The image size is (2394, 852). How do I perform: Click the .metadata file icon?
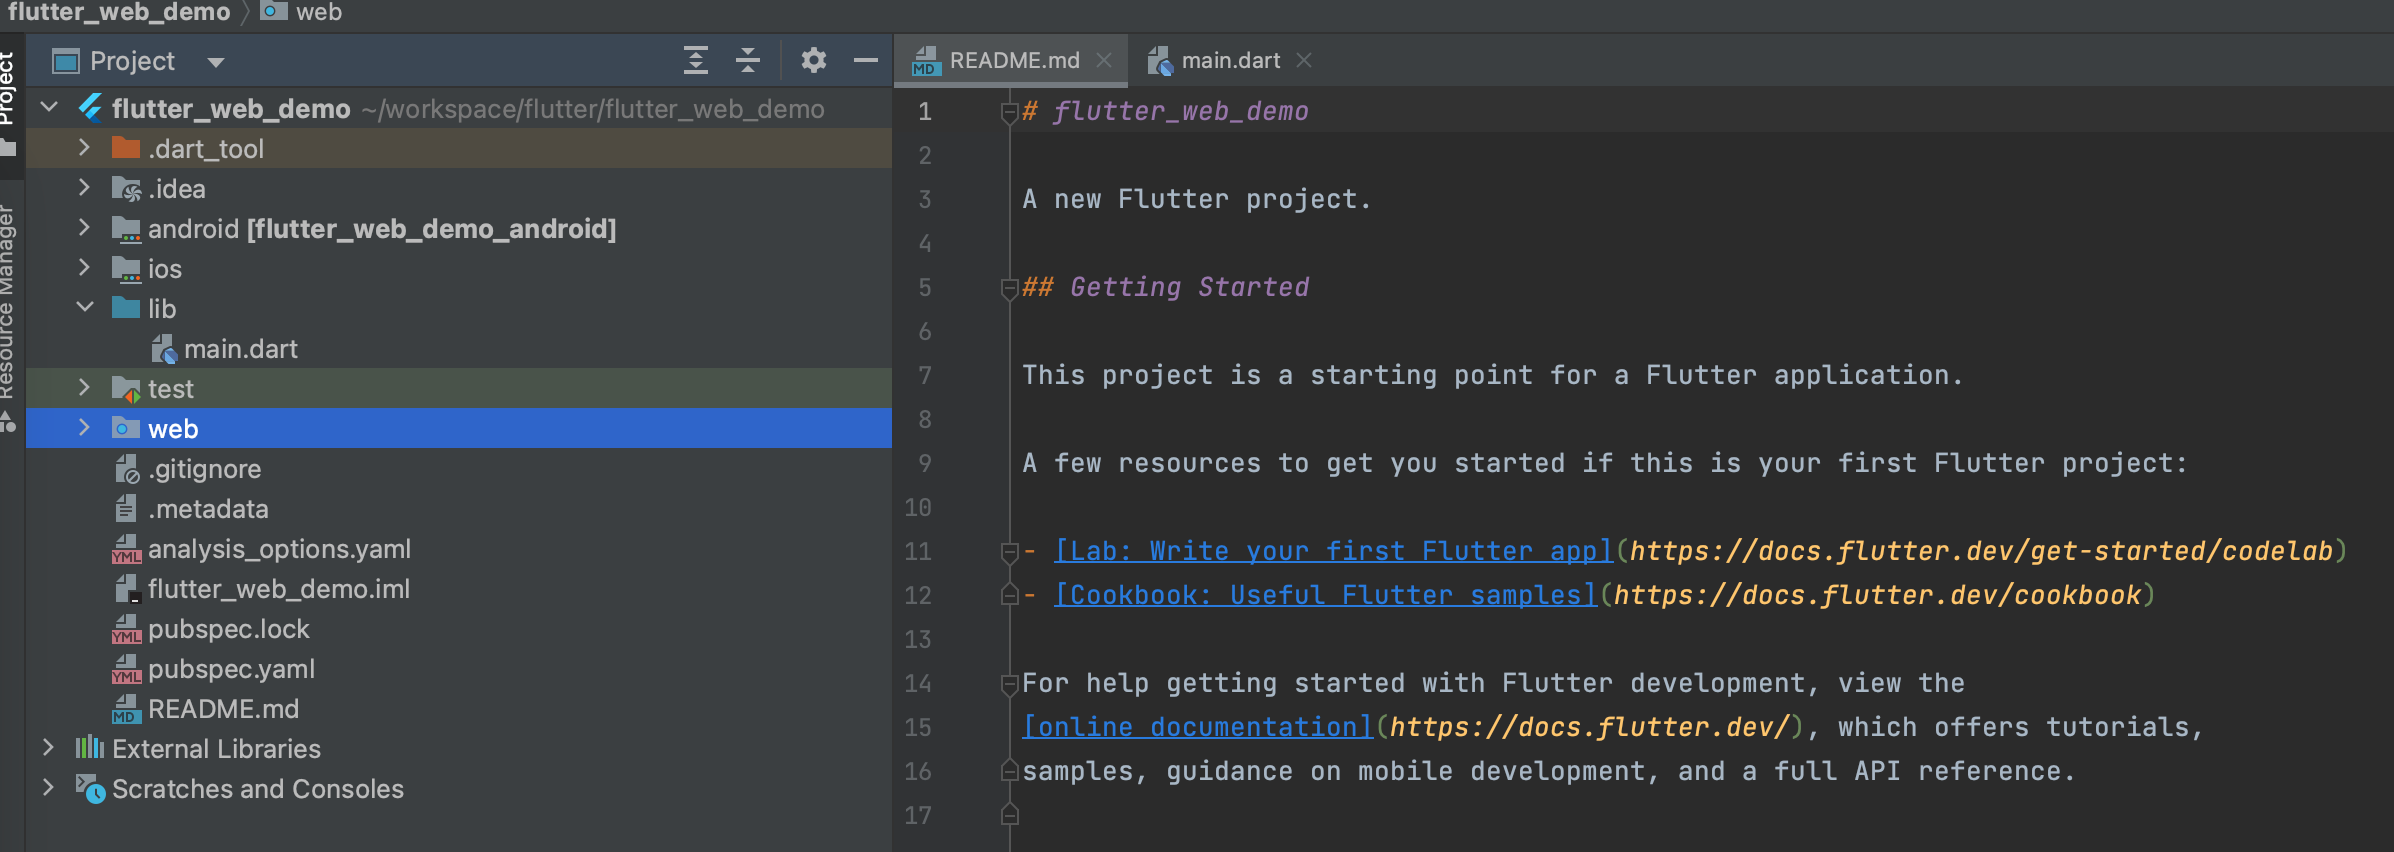coord(126,509)
